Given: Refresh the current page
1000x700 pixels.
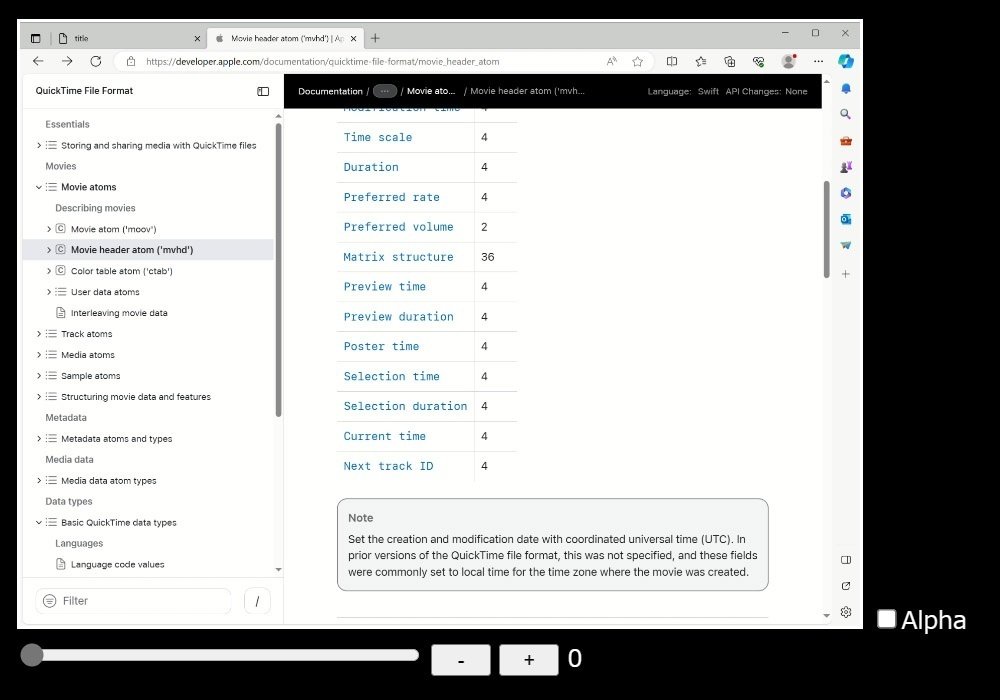Looking at the screenshot, I should click(x=96, y=61).
